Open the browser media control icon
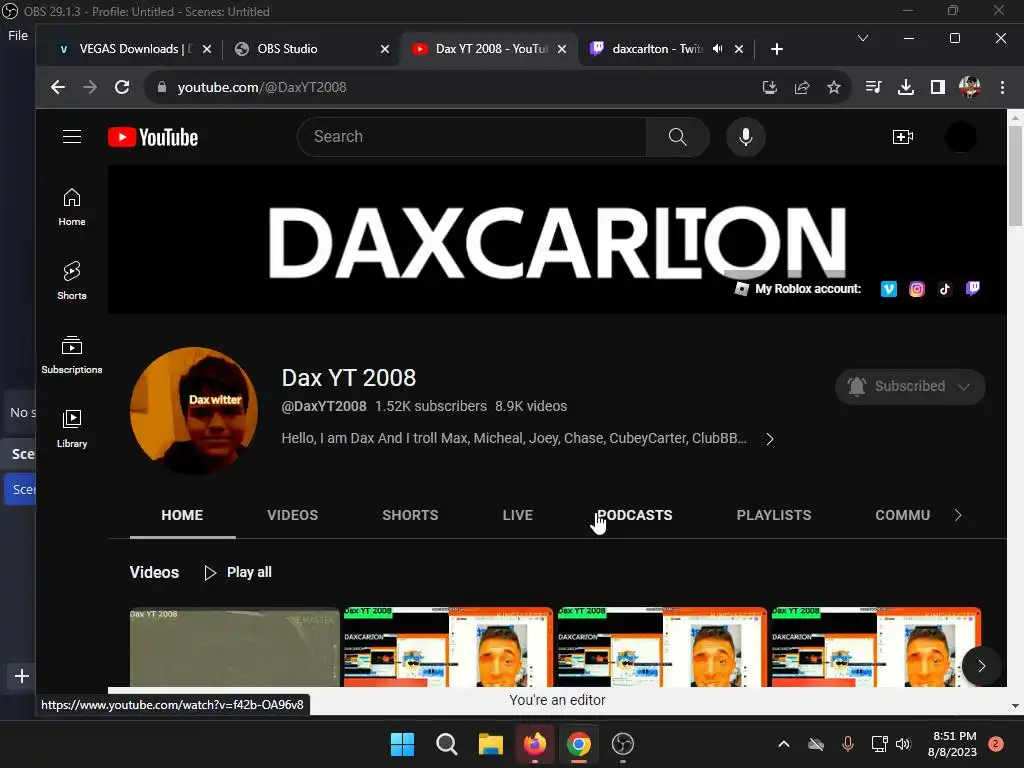1024x768 pixels. click(x=873, y=87)
